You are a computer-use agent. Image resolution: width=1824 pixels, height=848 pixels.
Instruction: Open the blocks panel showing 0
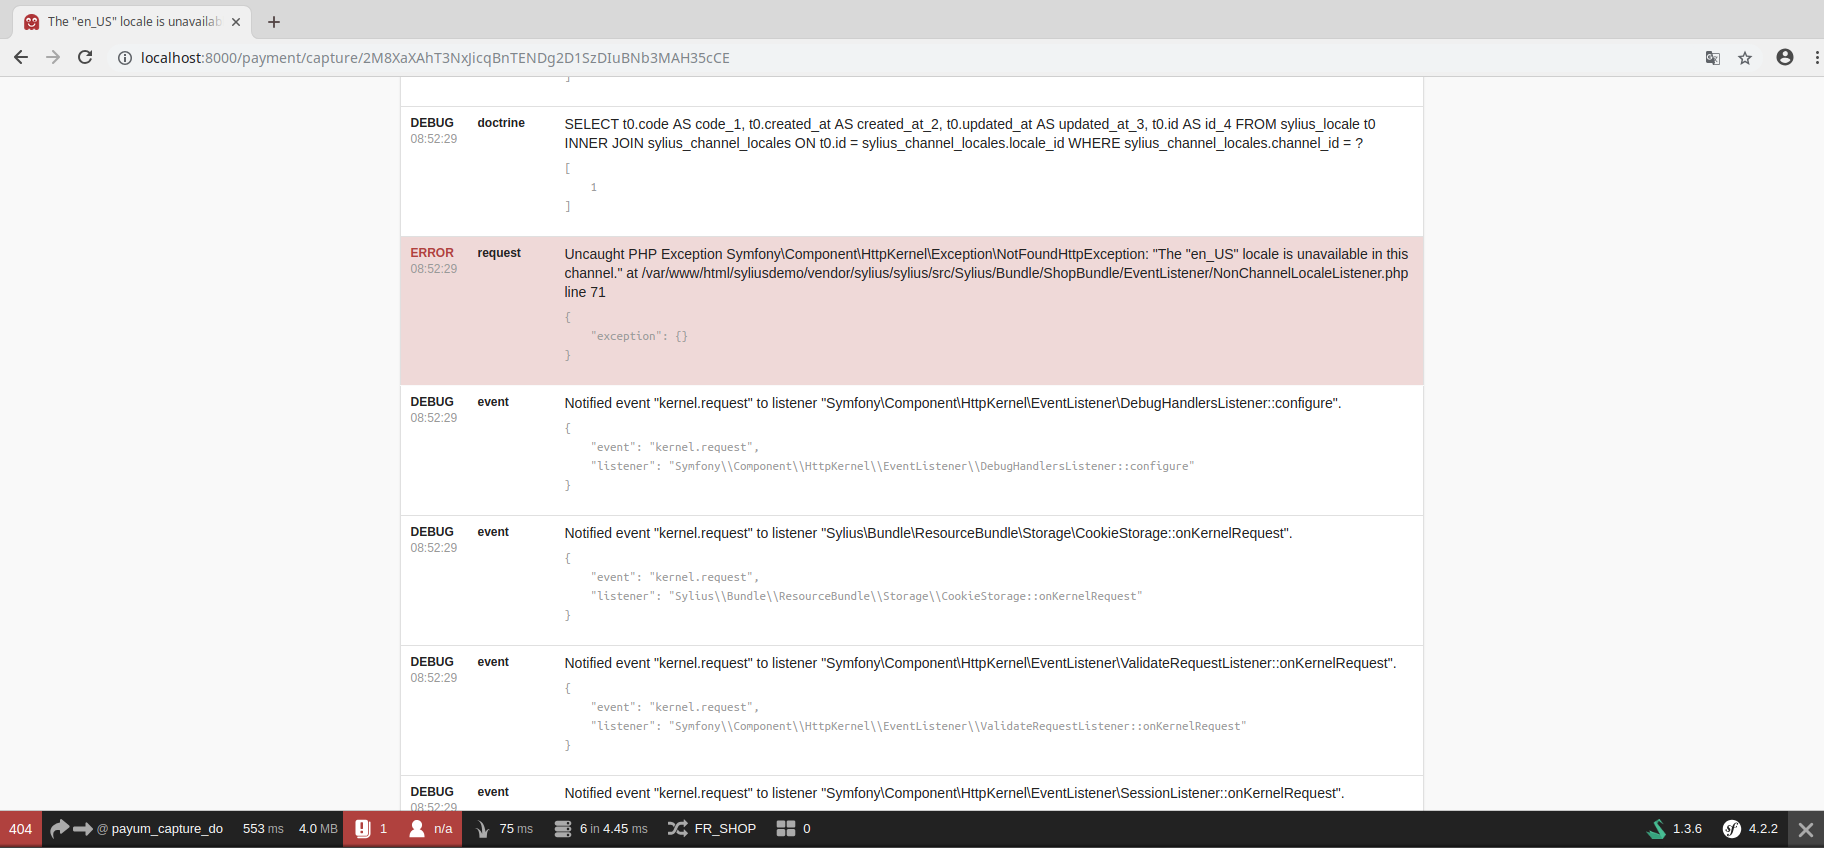click(x=794, y=829)
